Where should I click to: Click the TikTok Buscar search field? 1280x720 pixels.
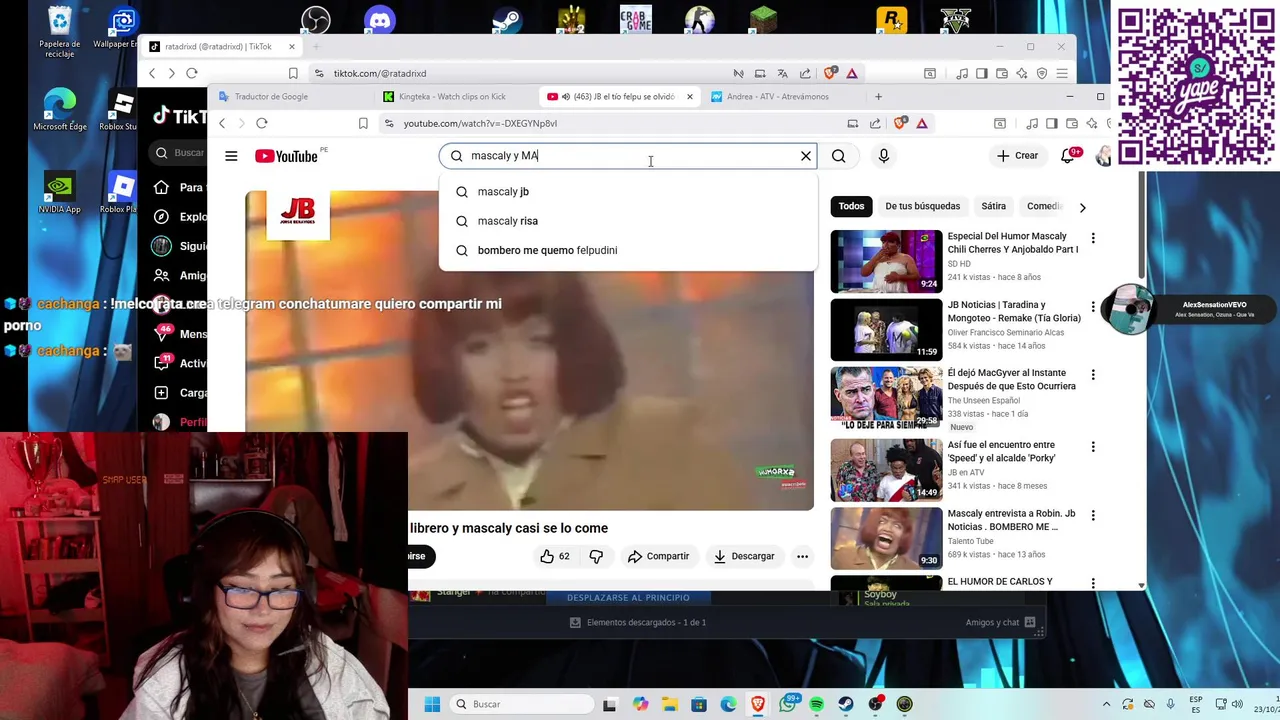181,153
